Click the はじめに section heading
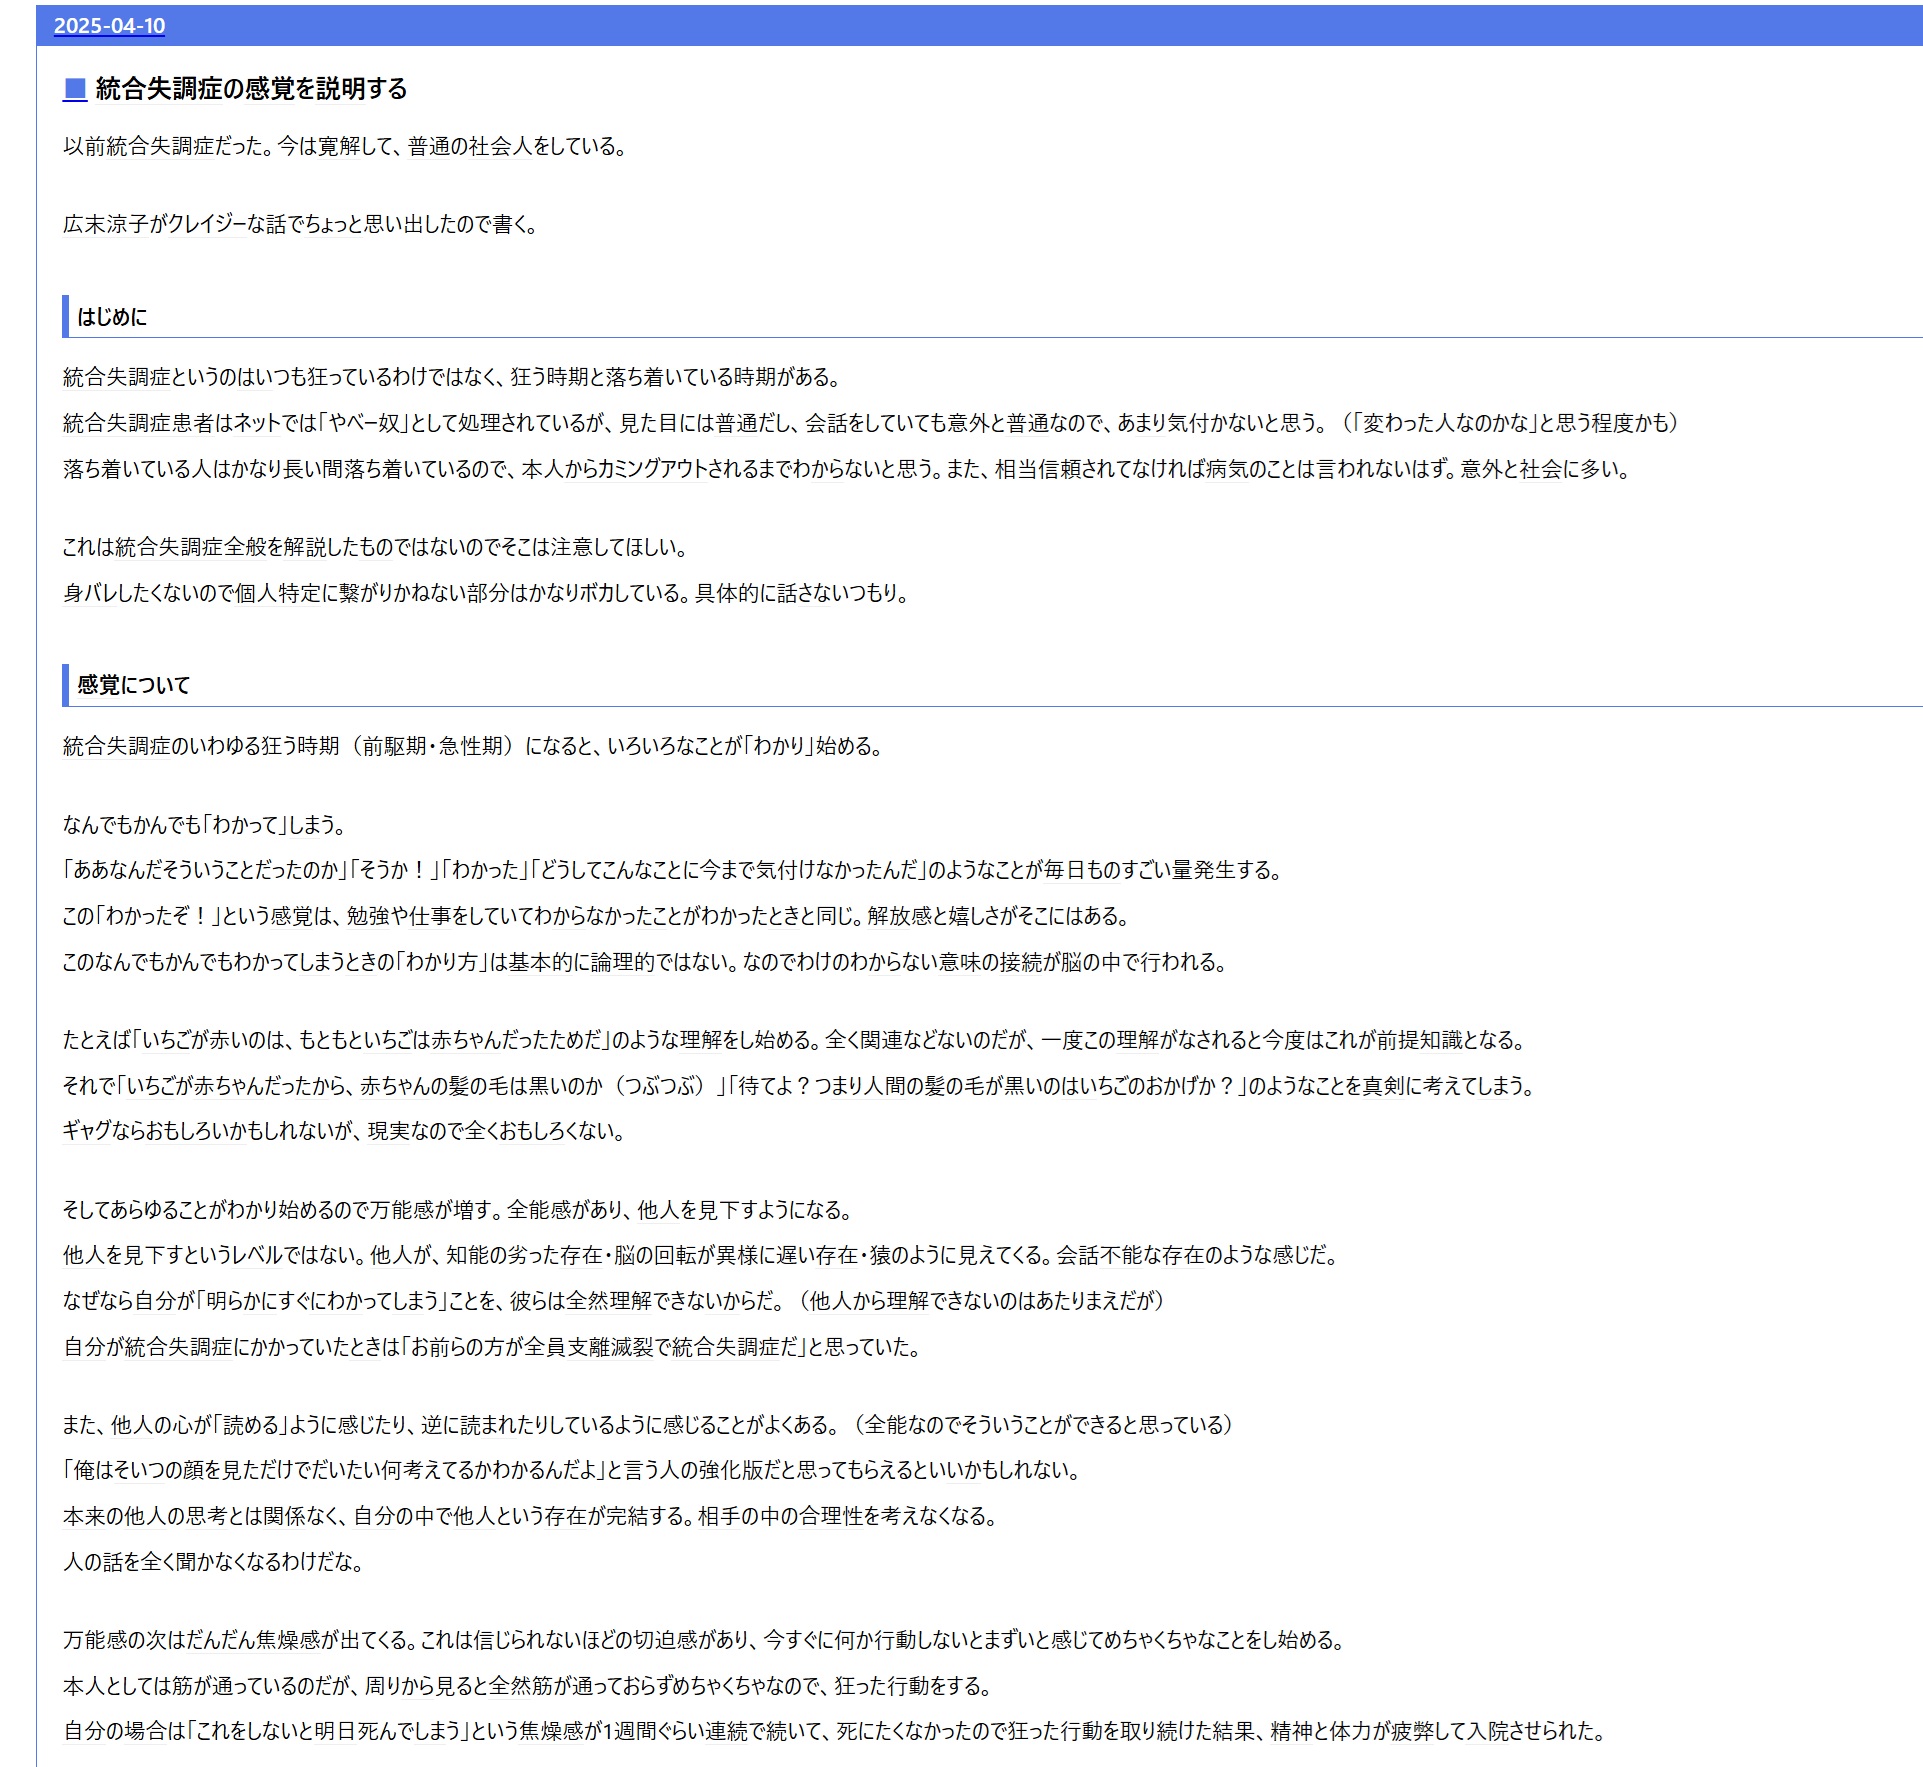Screen dimensions: 1923x1767 coord(112,317)
